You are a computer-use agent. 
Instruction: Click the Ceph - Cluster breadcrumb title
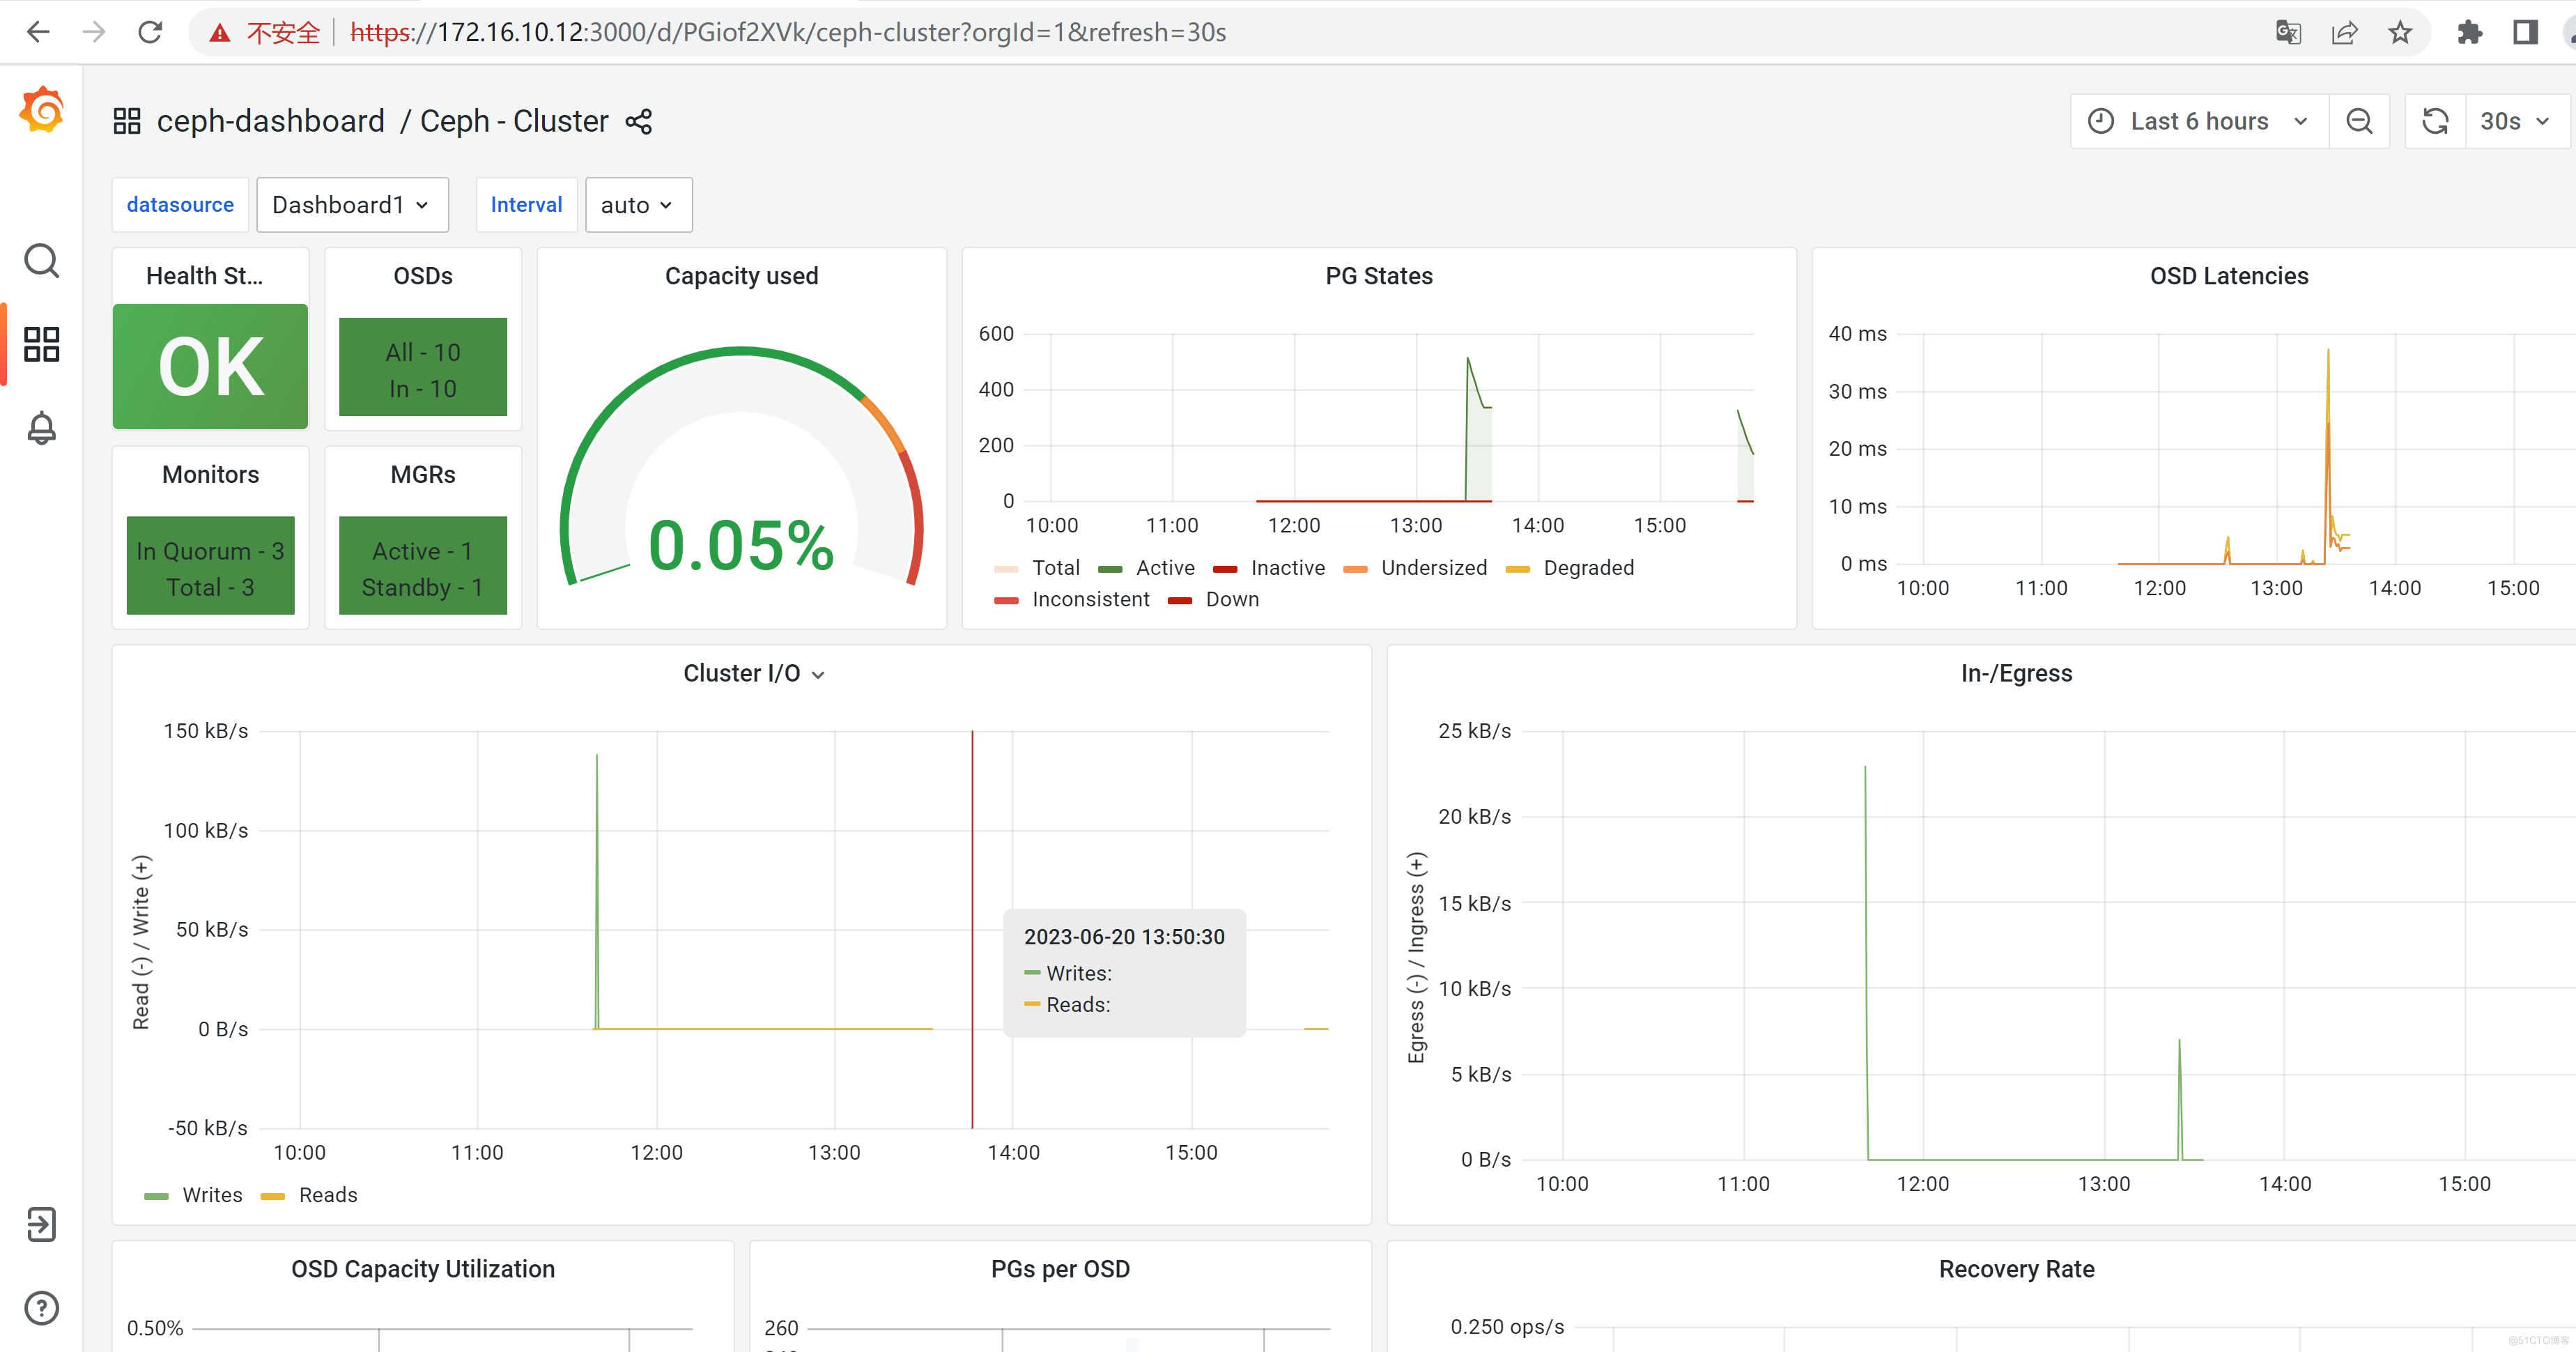tap(513, 121)
